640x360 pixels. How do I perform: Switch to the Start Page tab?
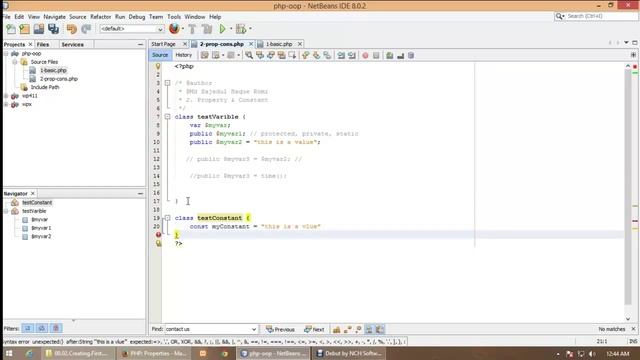coord(163,44)
